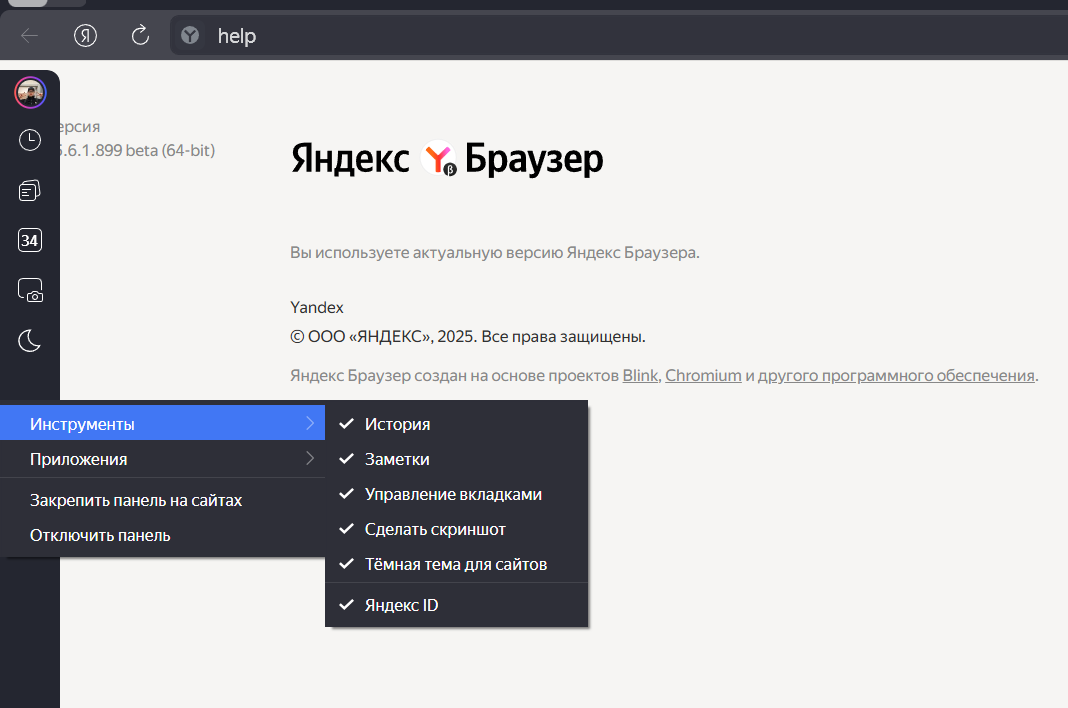
Task: Click the Yandex site icon in address bar
Action: coord(190,35)
